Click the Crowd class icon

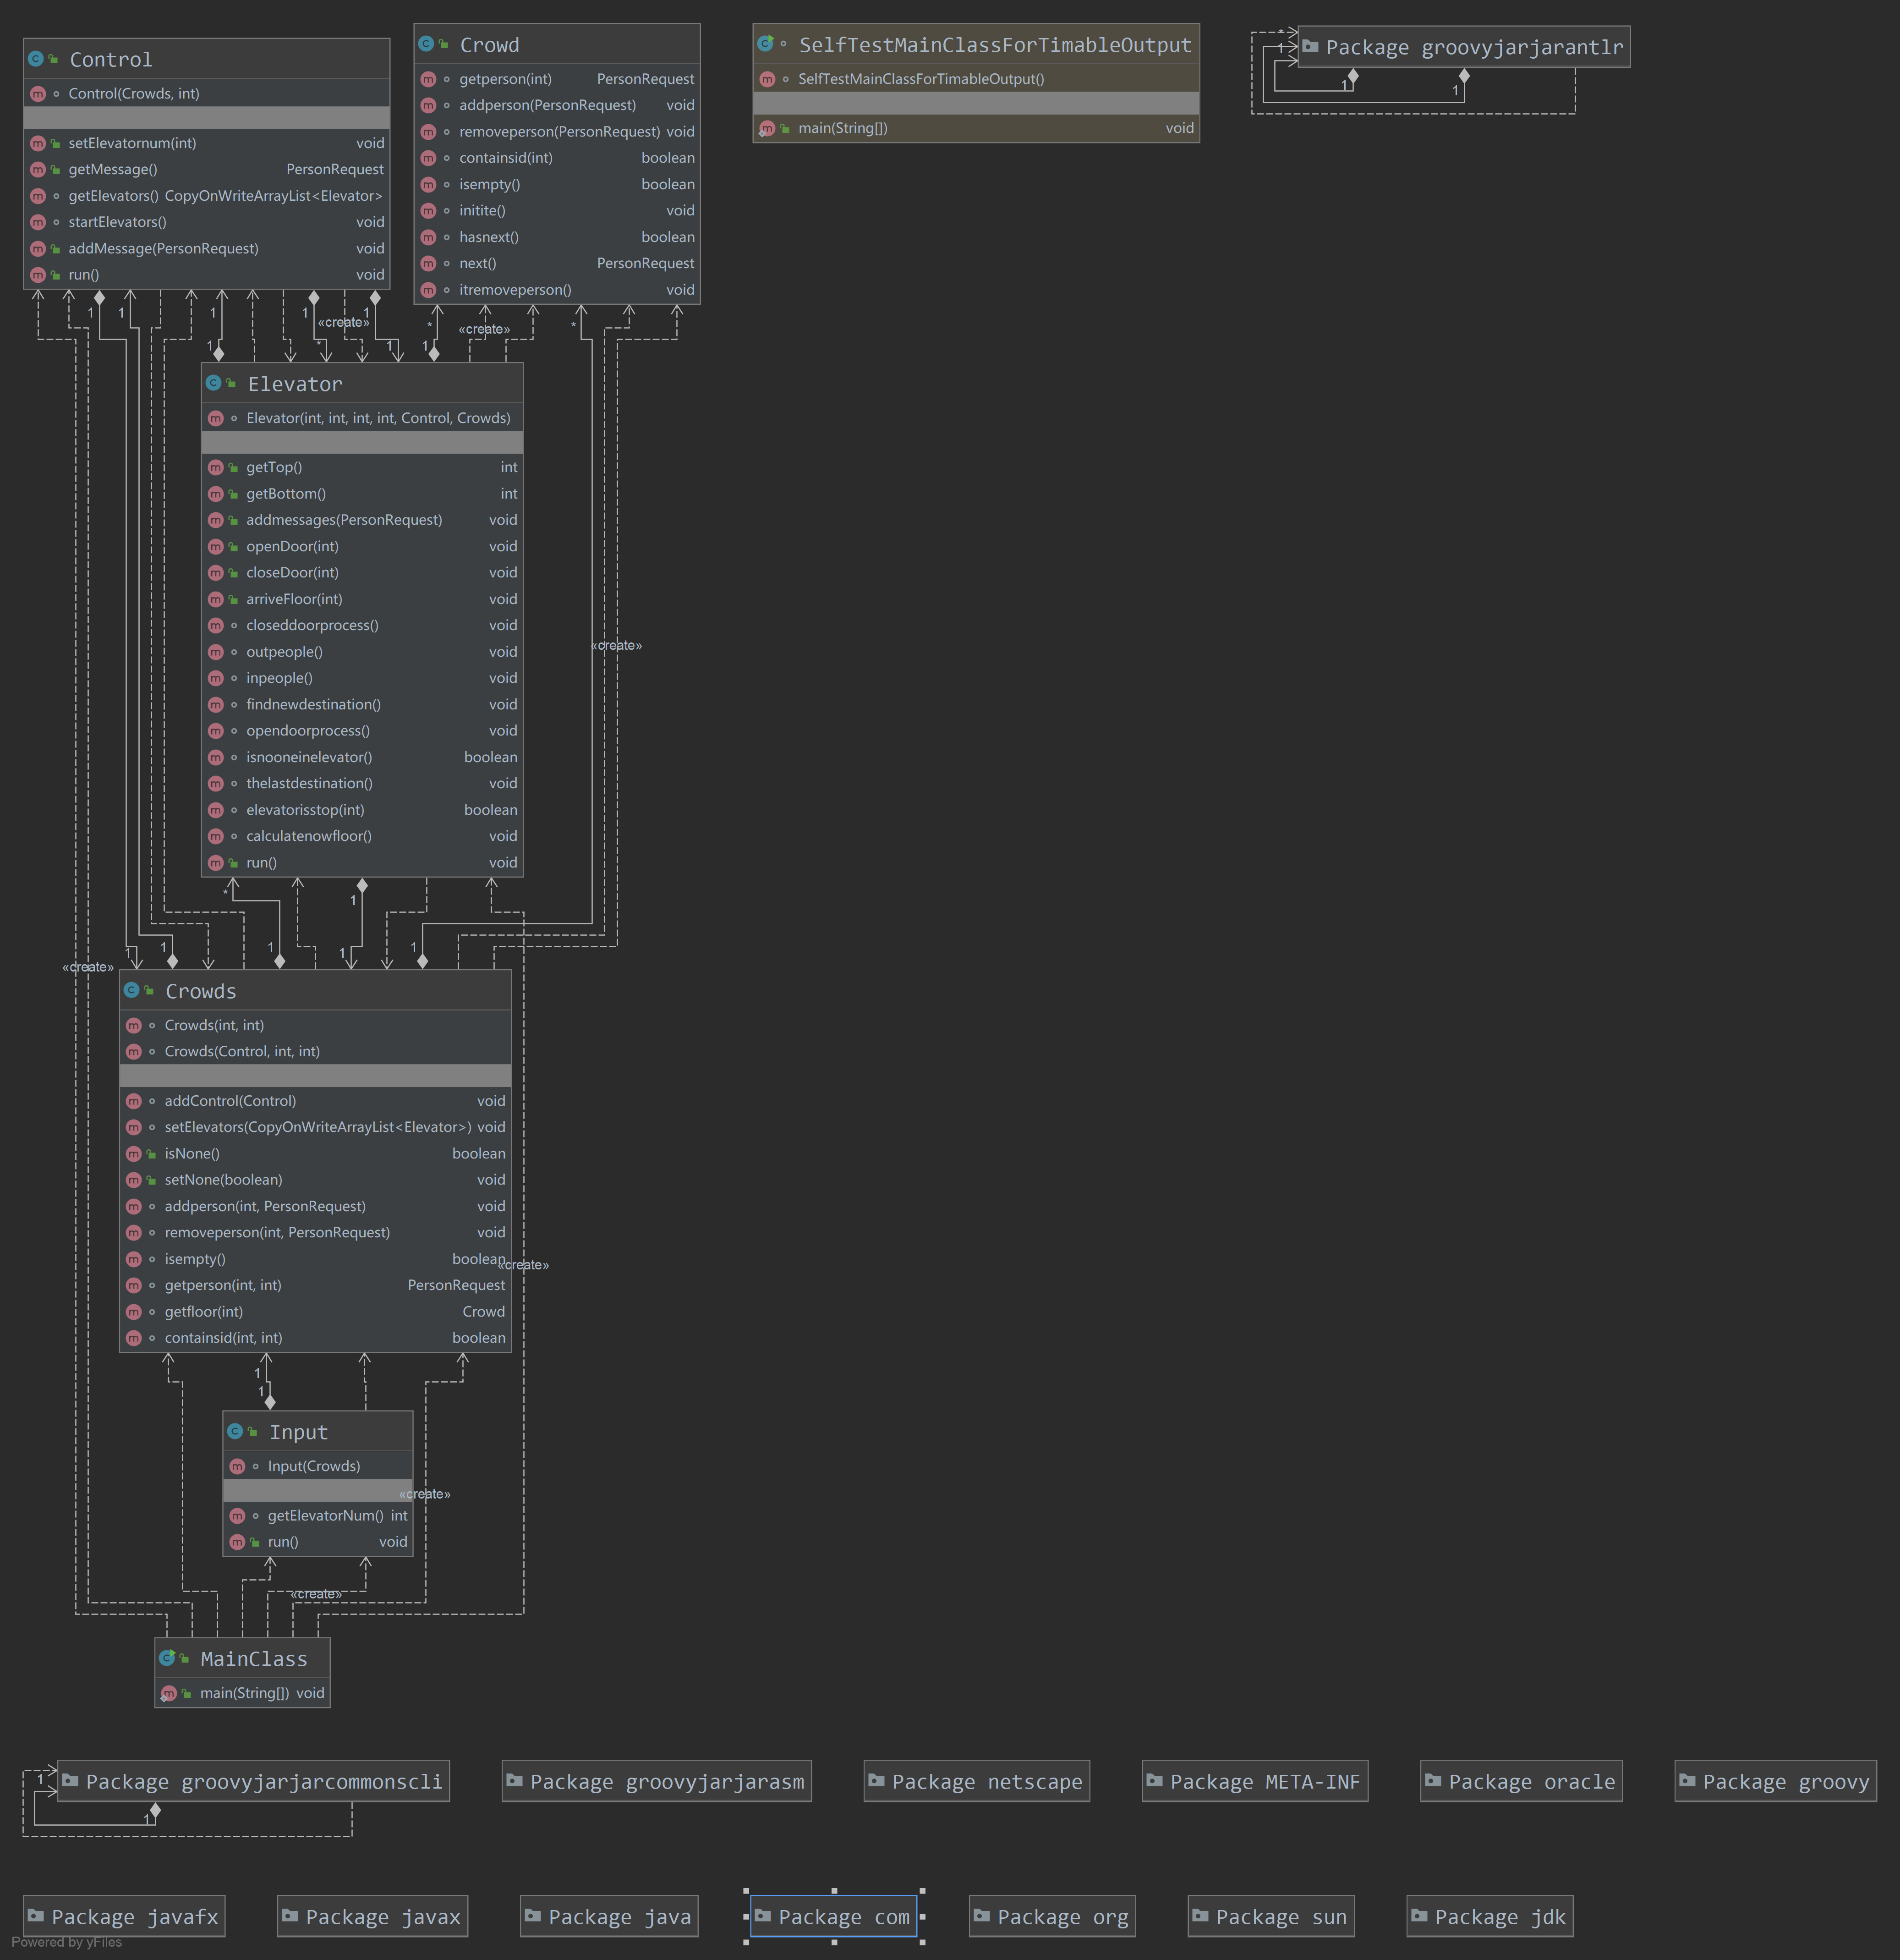point(426,45)
